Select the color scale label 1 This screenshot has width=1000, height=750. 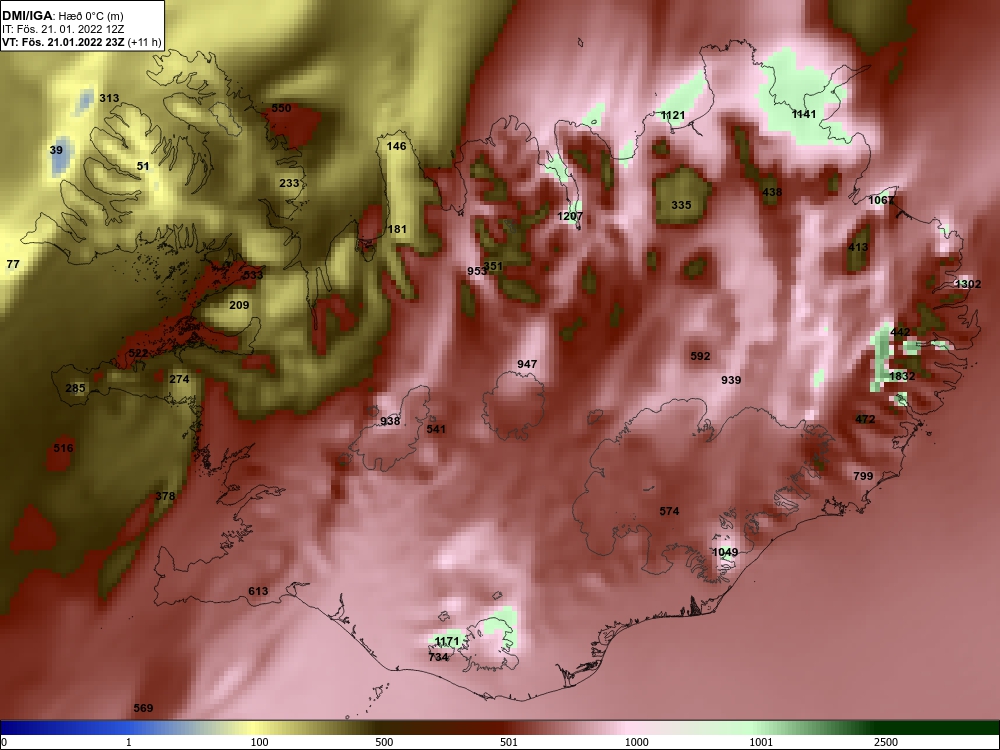(129, 742)
